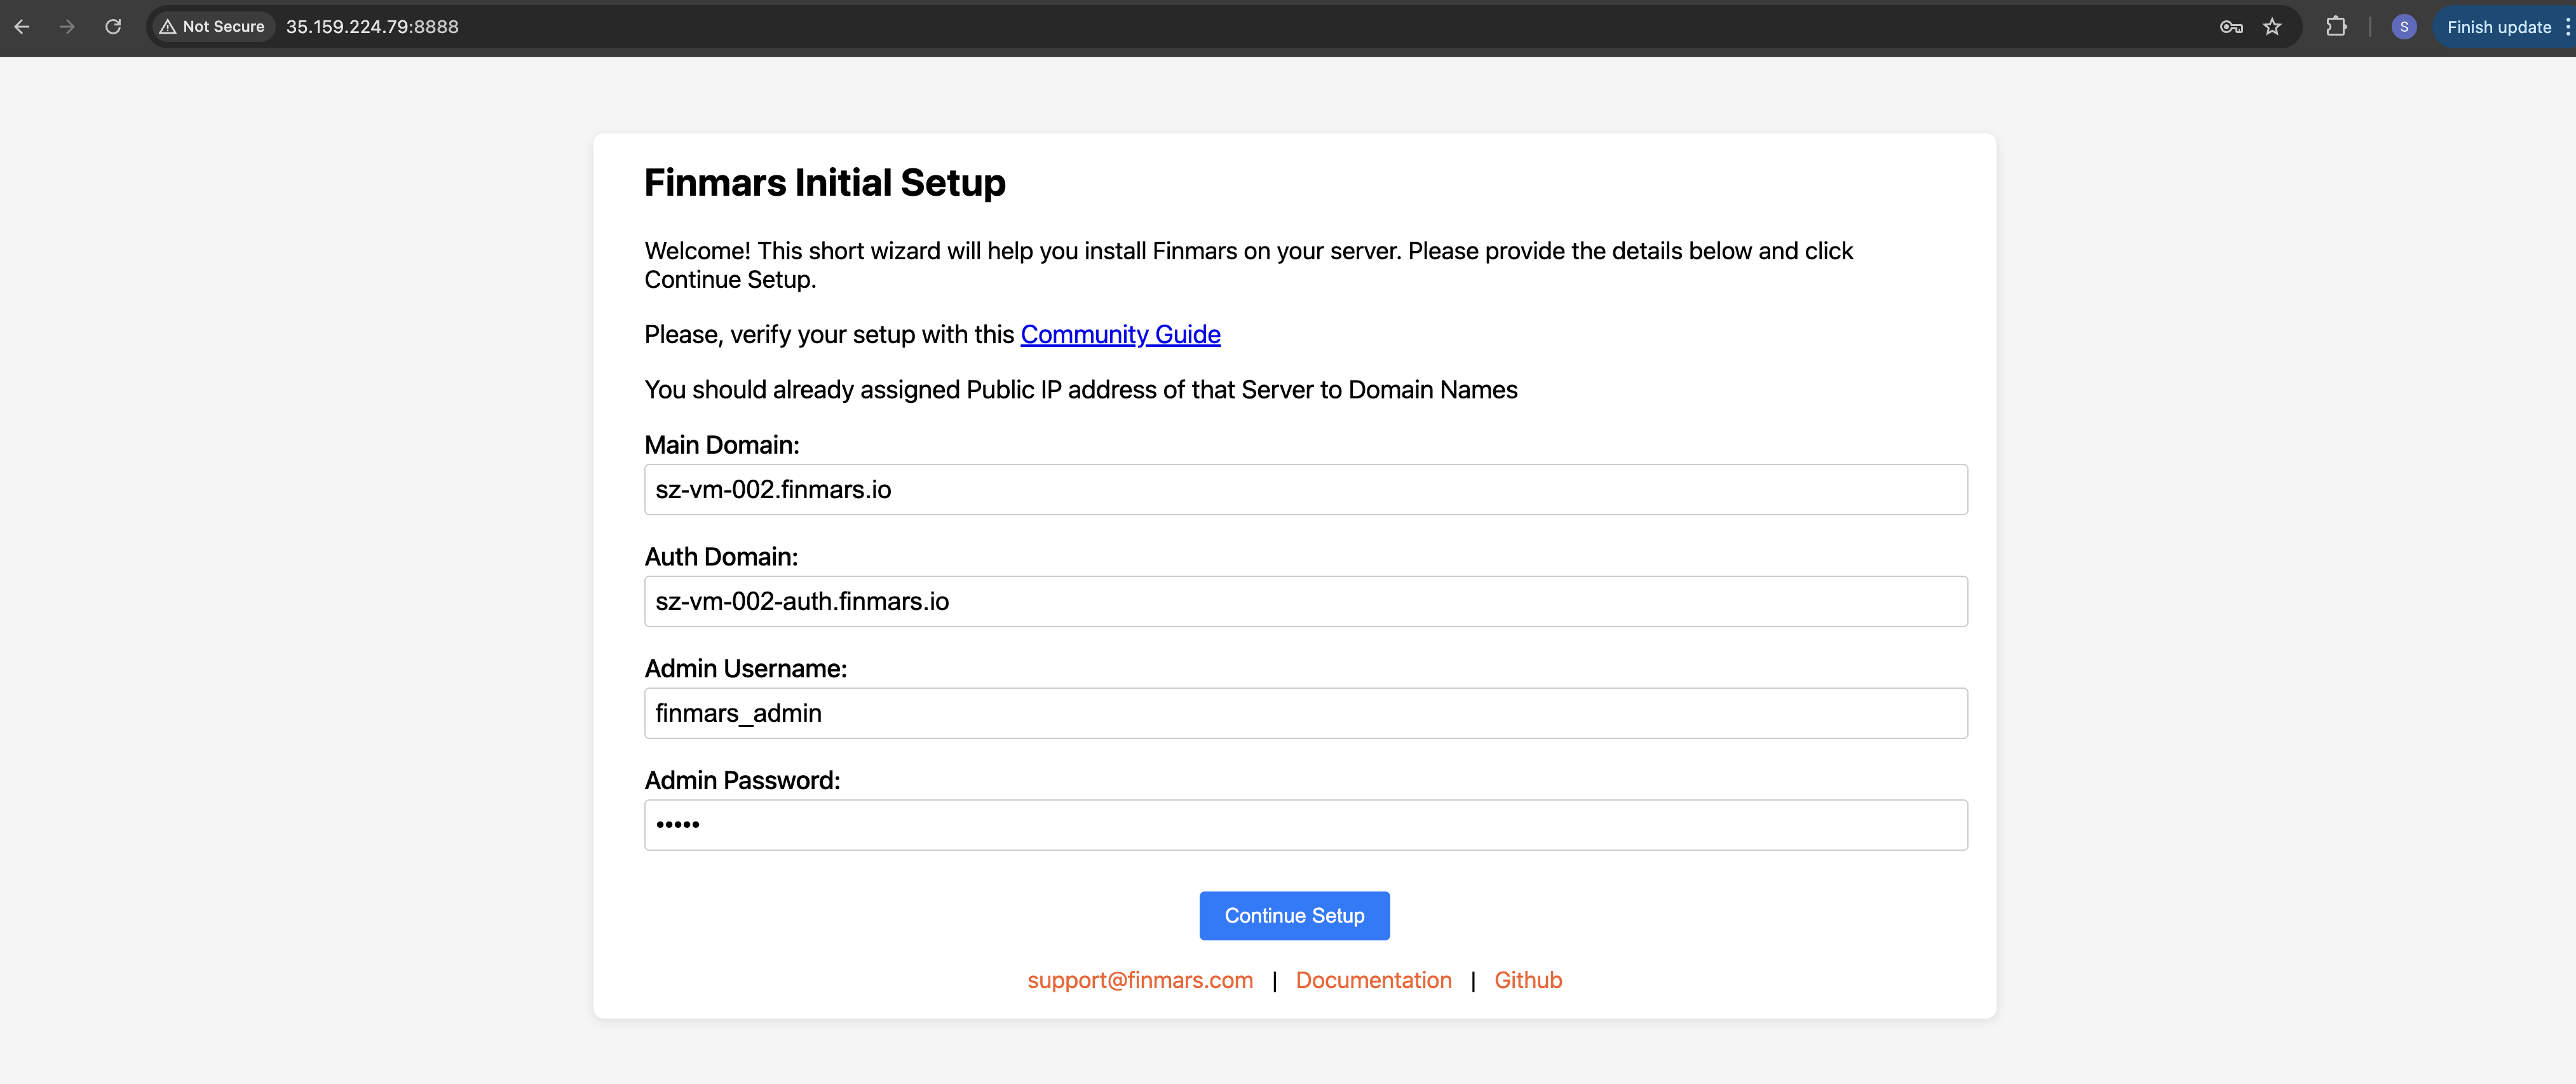Click the address bar URL 35.159.224.79:8888
The image size is (2576, 1084).
click(x=372, y=27)
